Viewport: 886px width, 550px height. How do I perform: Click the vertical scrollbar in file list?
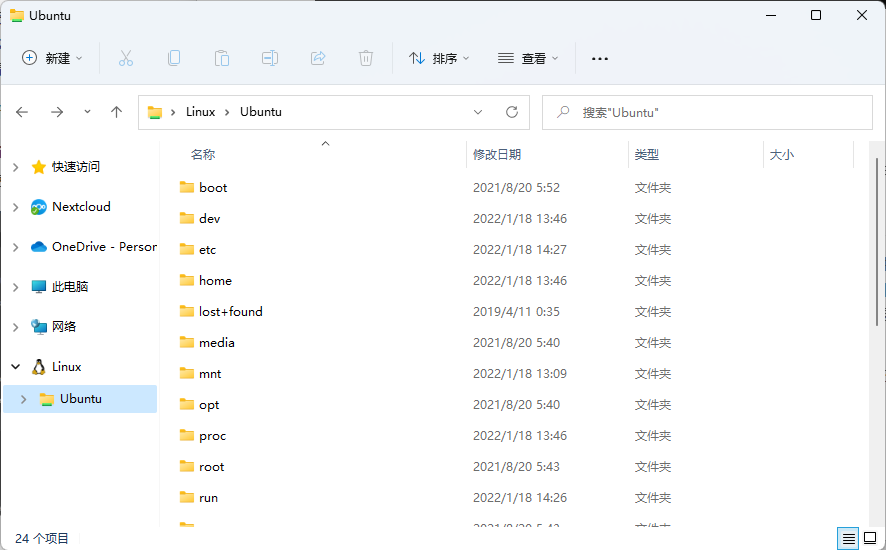click(877, 242)
